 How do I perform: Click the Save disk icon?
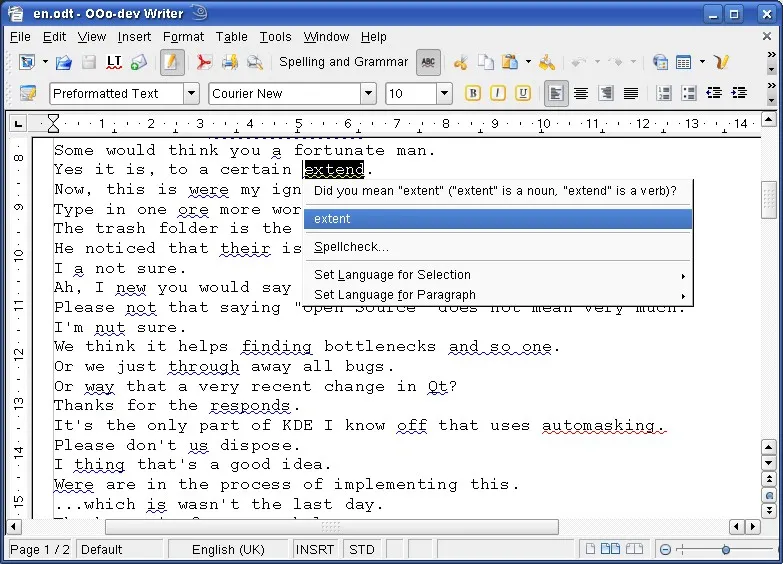(89, 62)
